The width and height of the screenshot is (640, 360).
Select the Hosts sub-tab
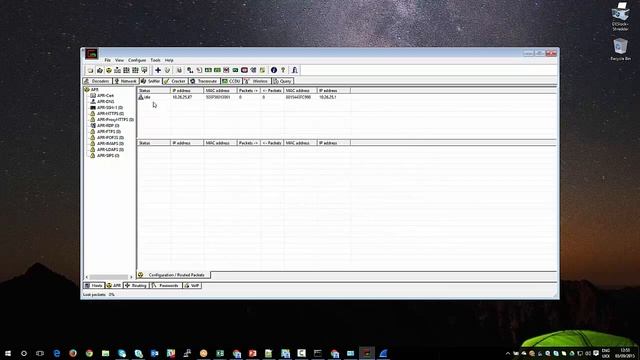pyautogui.click(x=94, y=286)
